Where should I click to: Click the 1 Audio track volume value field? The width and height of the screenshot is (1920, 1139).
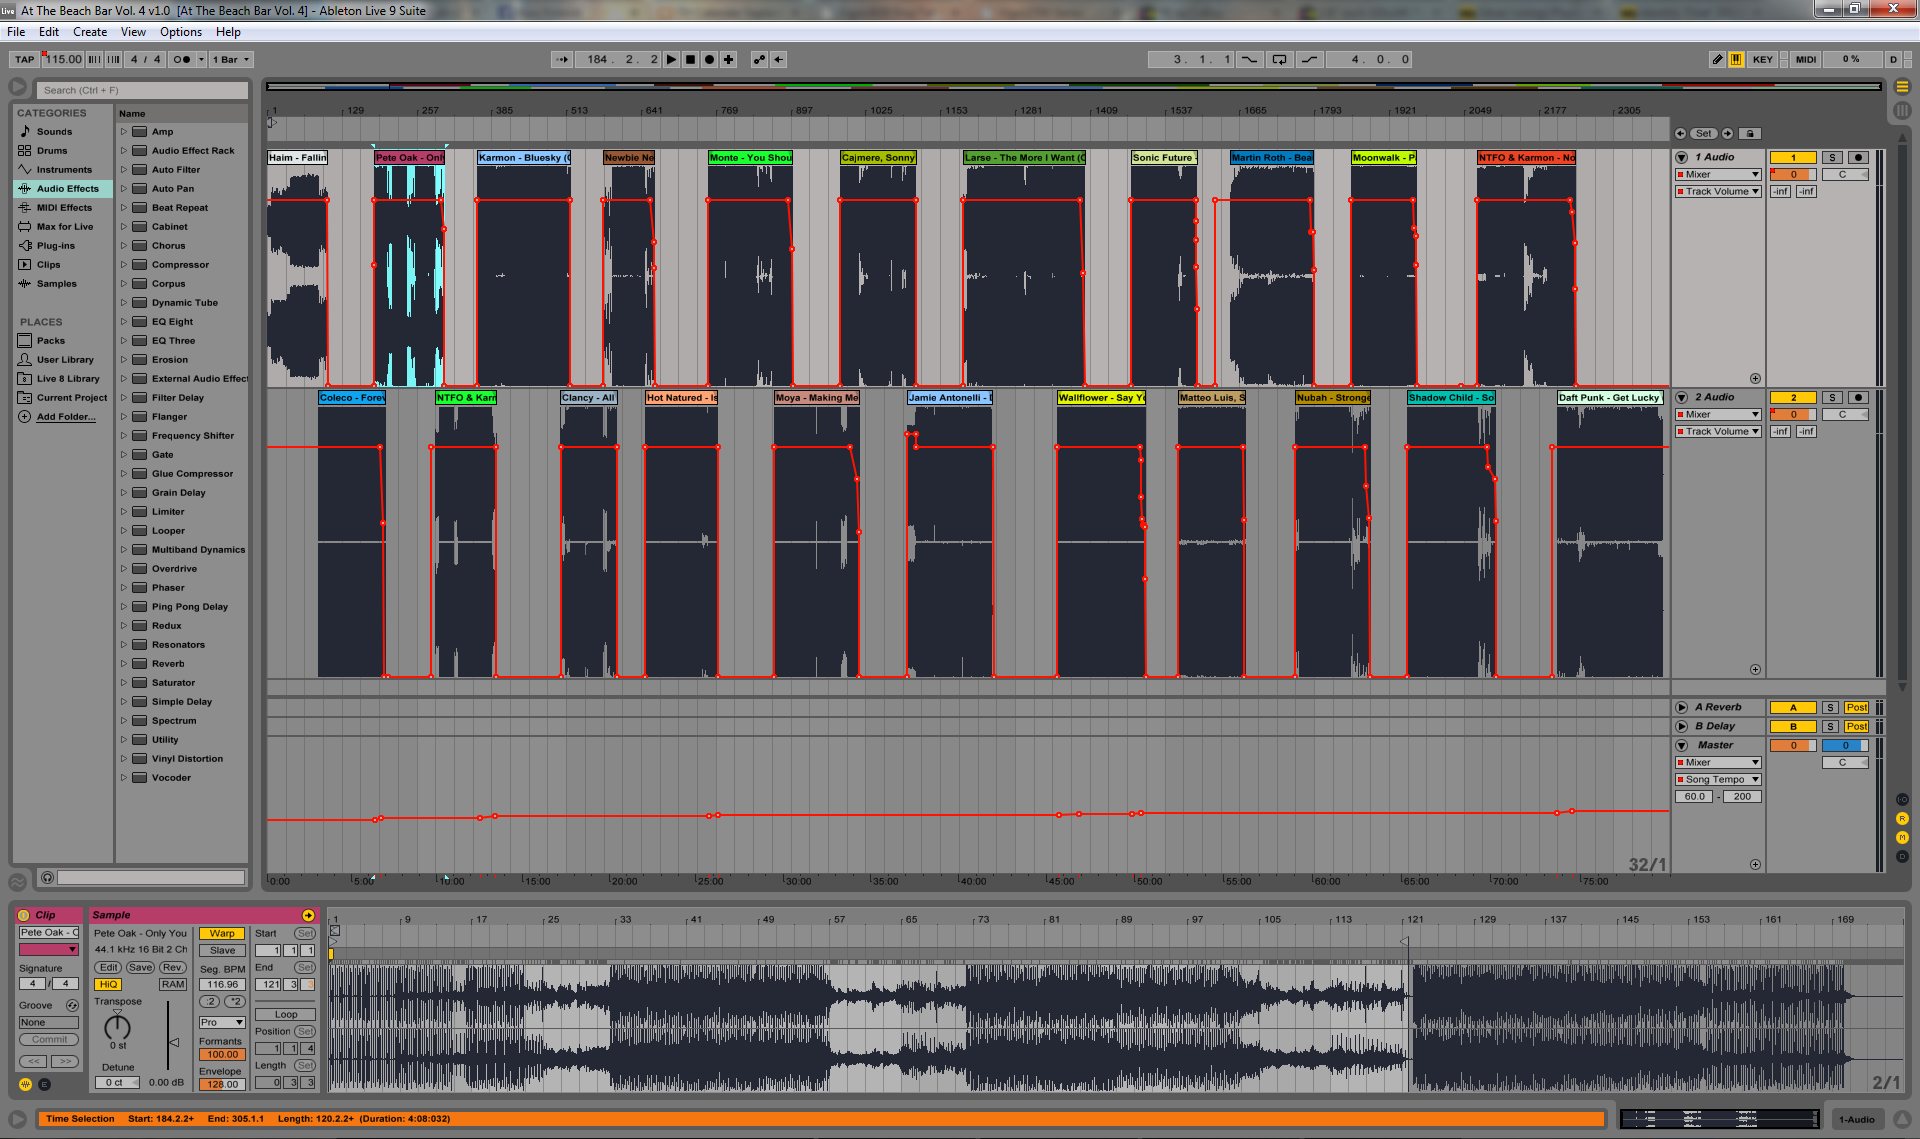point(1793,175)
